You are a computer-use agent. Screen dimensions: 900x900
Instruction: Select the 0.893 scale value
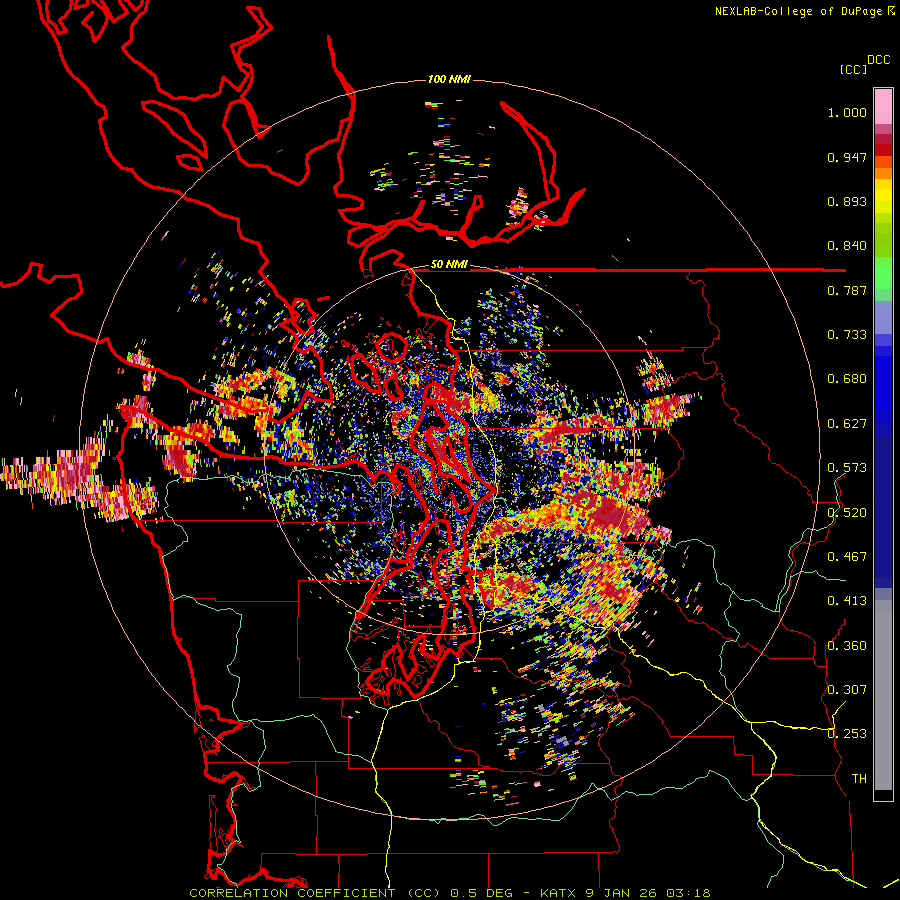pyautogui.click(x=847, y=201)
